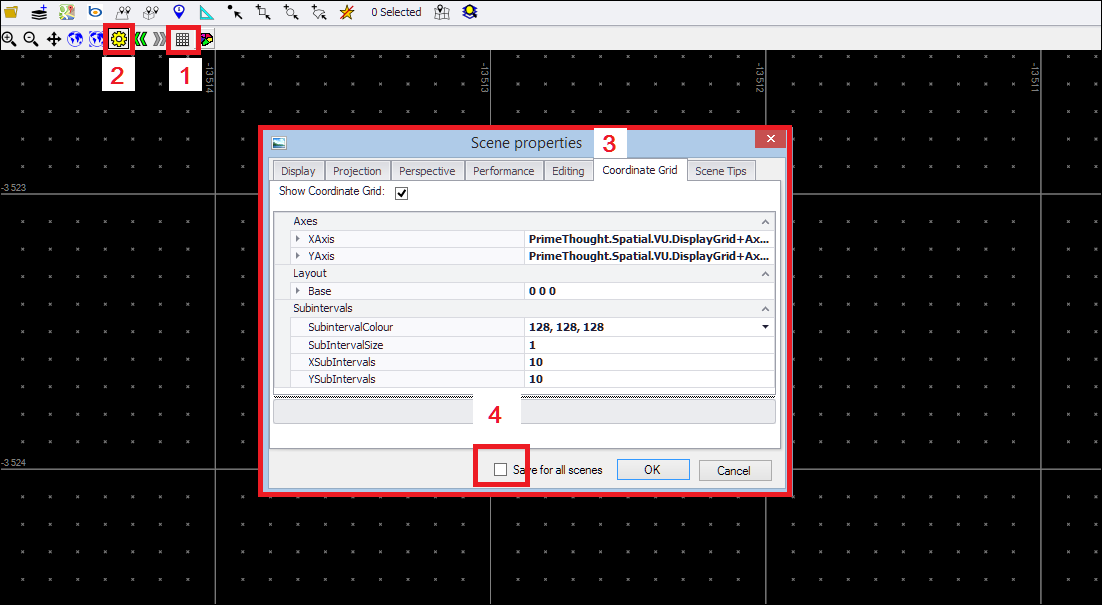Expand the Base layout property
Viewport: 1102px width, 605px height.
pos(298,291)
